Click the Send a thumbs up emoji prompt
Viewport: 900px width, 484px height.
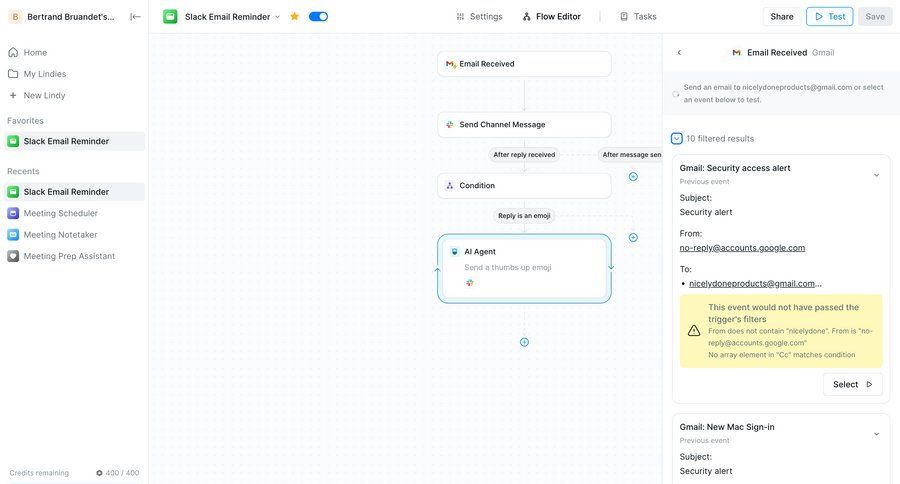click(507, 268)
